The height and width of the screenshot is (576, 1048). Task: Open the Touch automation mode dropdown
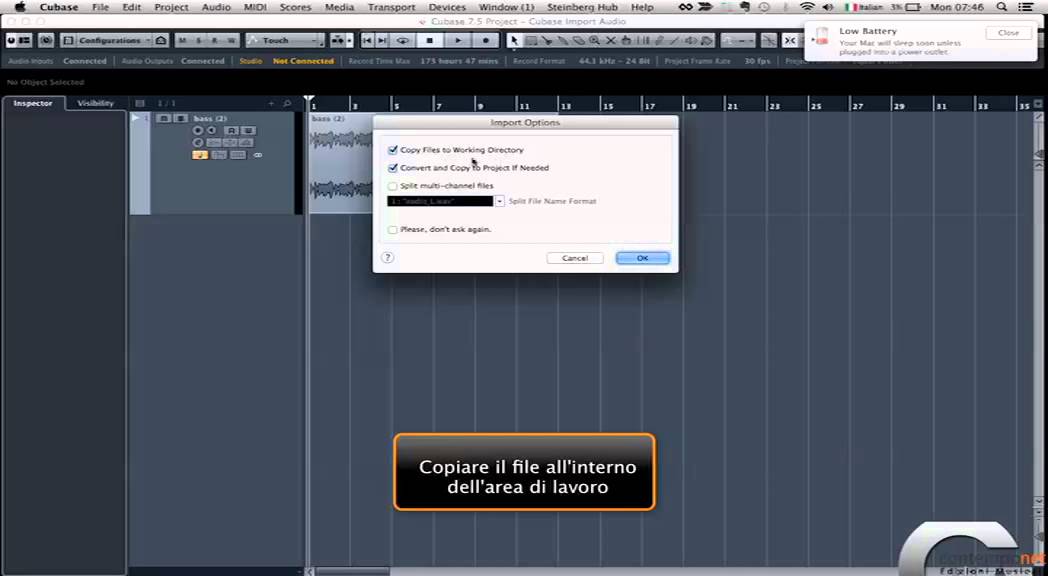(285, 41)
